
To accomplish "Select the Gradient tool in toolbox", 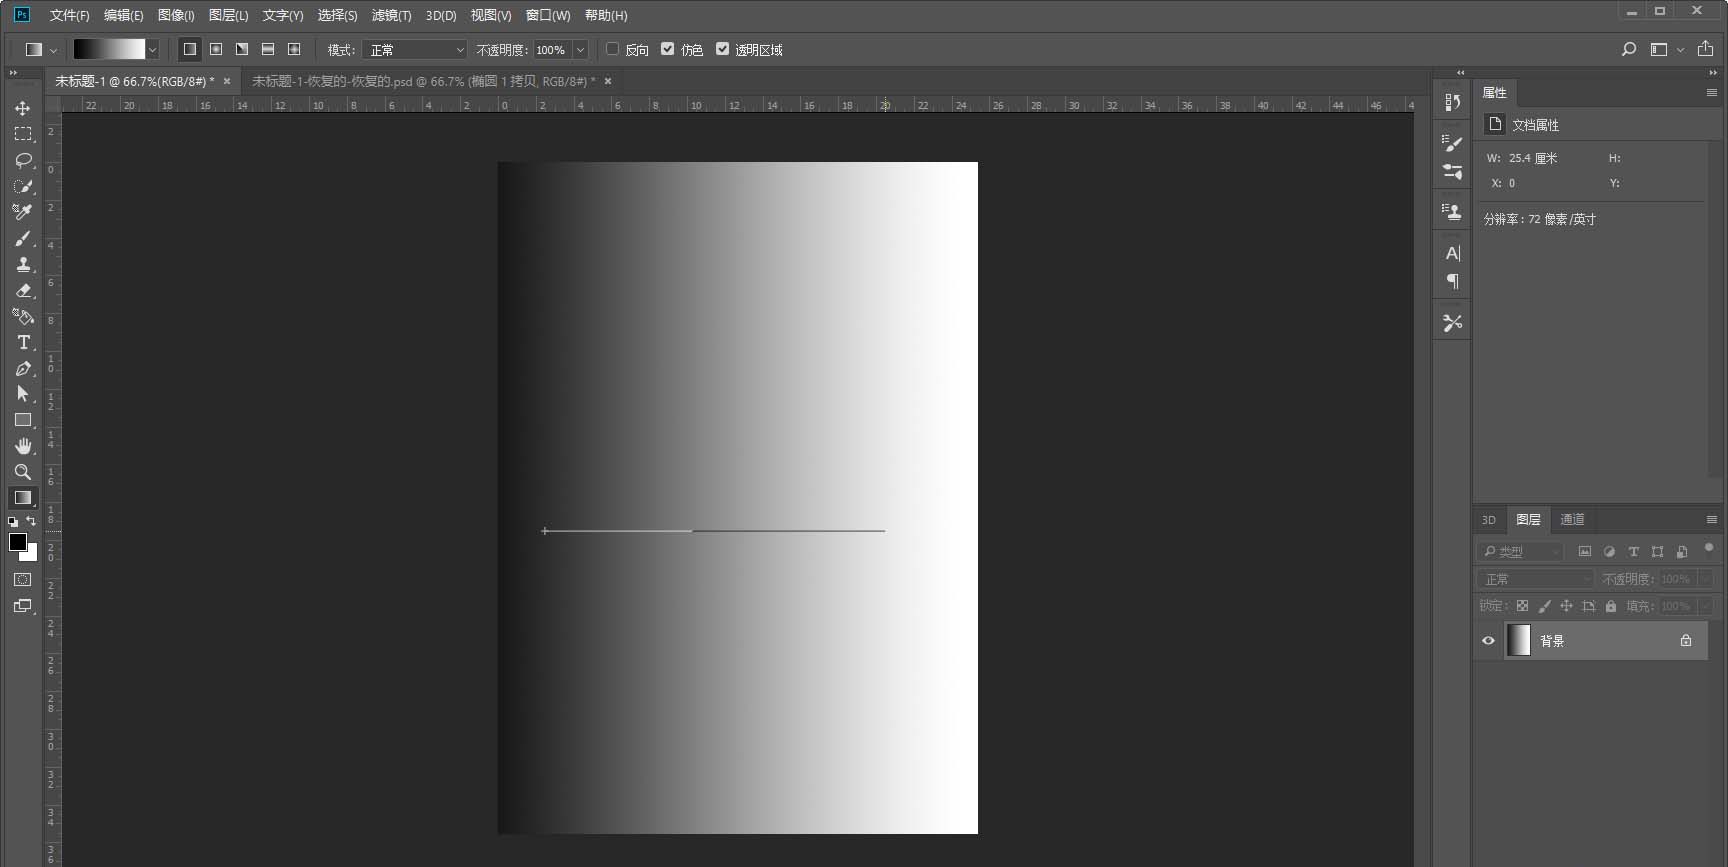I will point(22,498).
